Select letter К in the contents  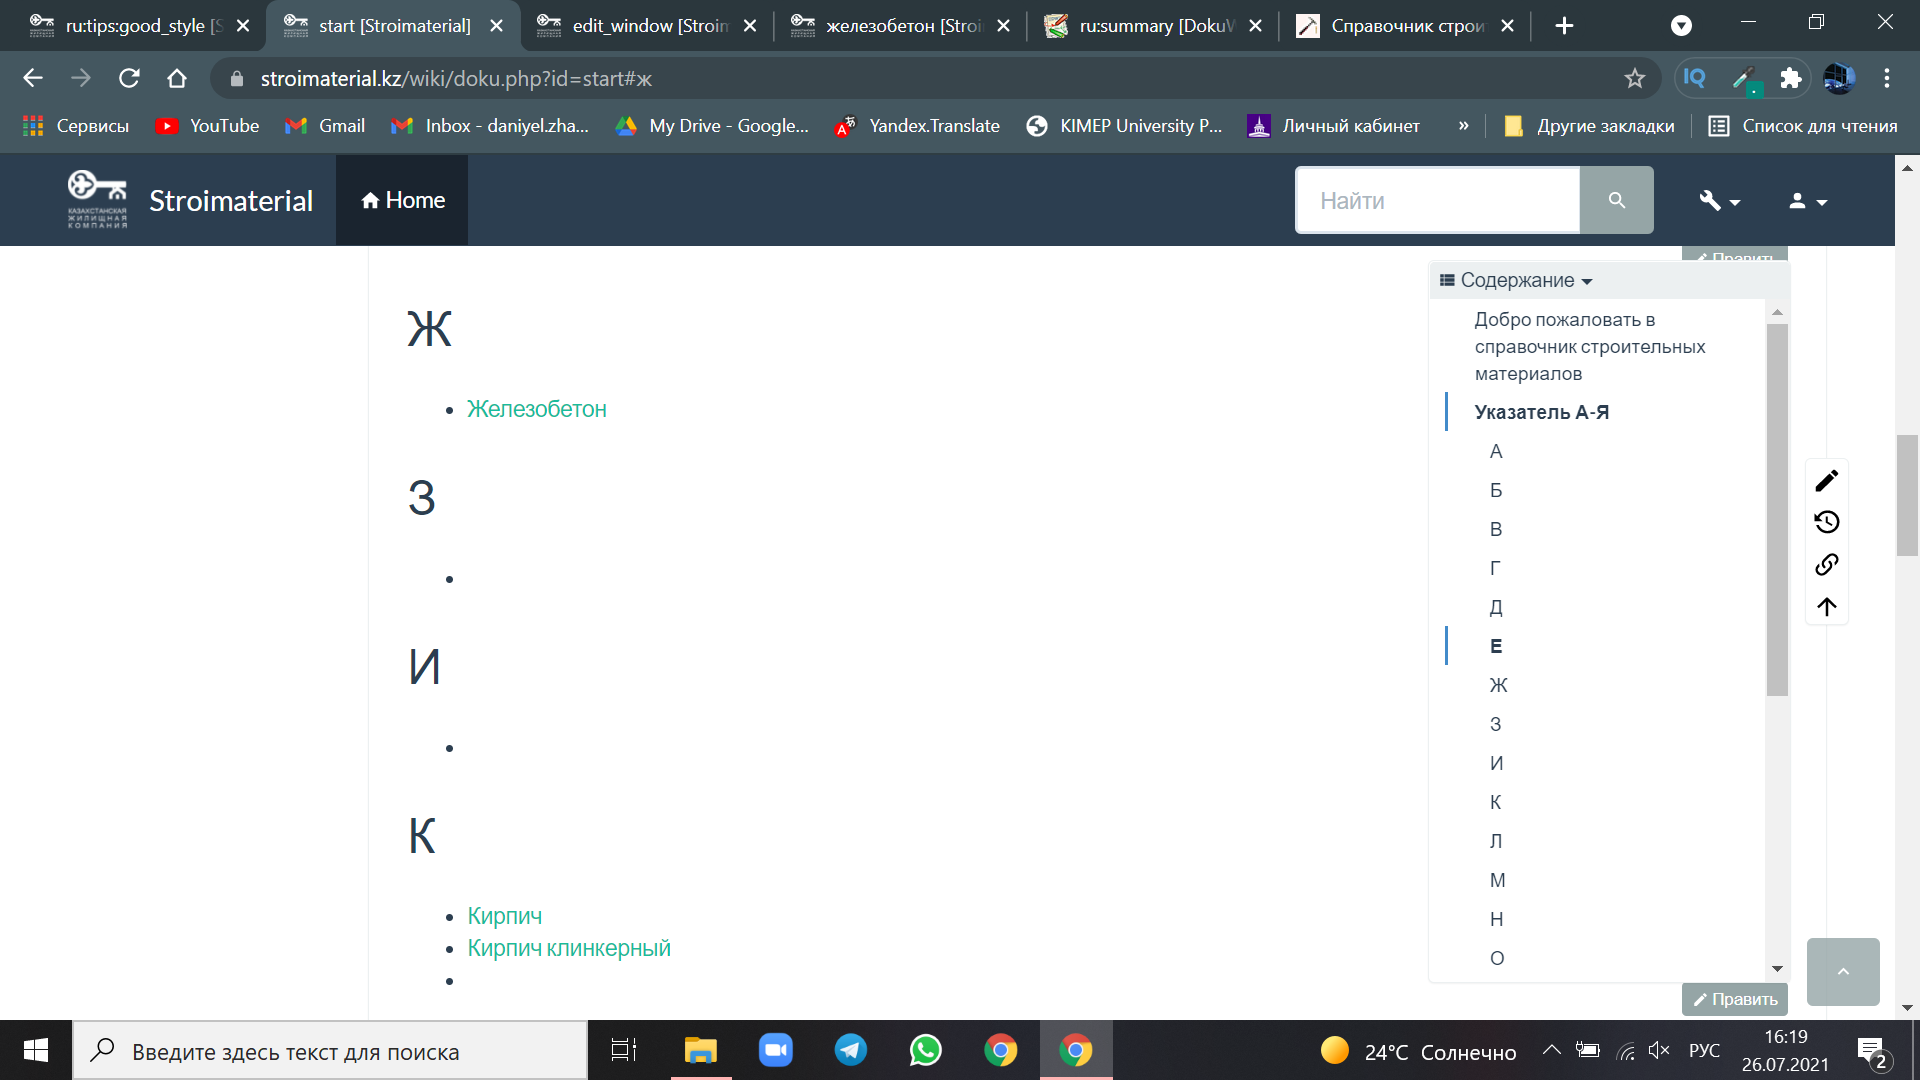[x=1495, y=802]
